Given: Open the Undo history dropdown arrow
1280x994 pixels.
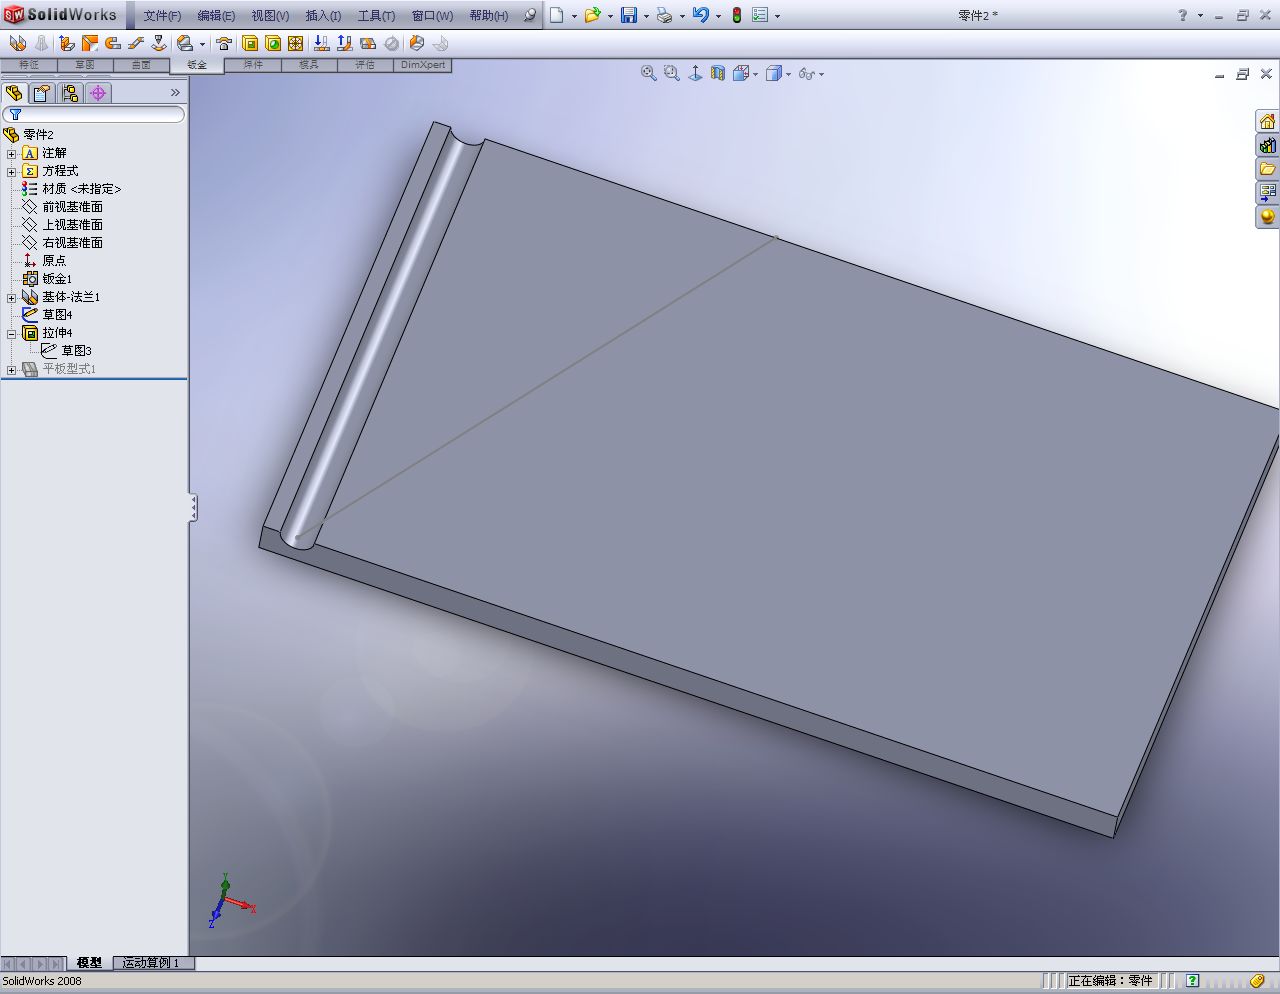Looking at the screenshot, I should coord(718,16).
